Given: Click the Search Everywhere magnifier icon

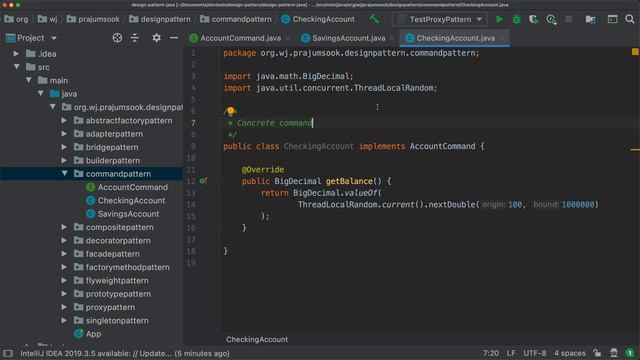Looking at the screenshot, I should click(630, 19).
